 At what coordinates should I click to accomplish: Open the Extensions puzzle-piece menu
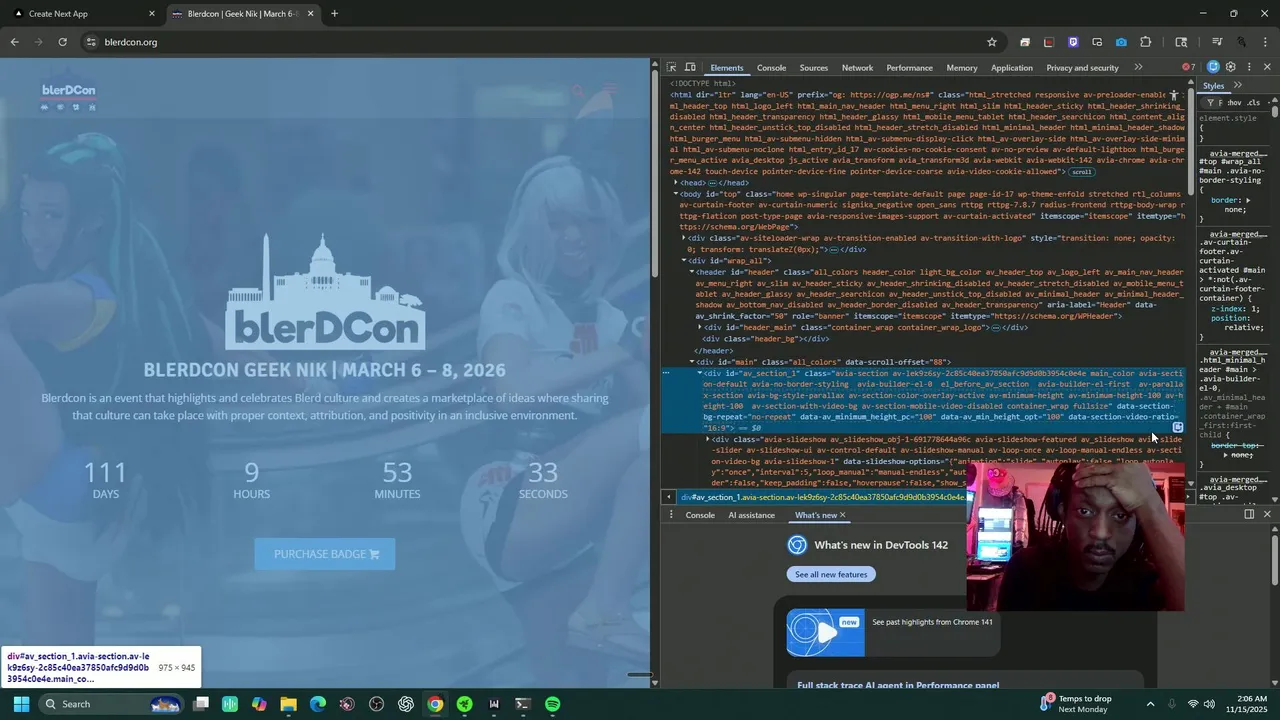click(x=1146, y=42)
